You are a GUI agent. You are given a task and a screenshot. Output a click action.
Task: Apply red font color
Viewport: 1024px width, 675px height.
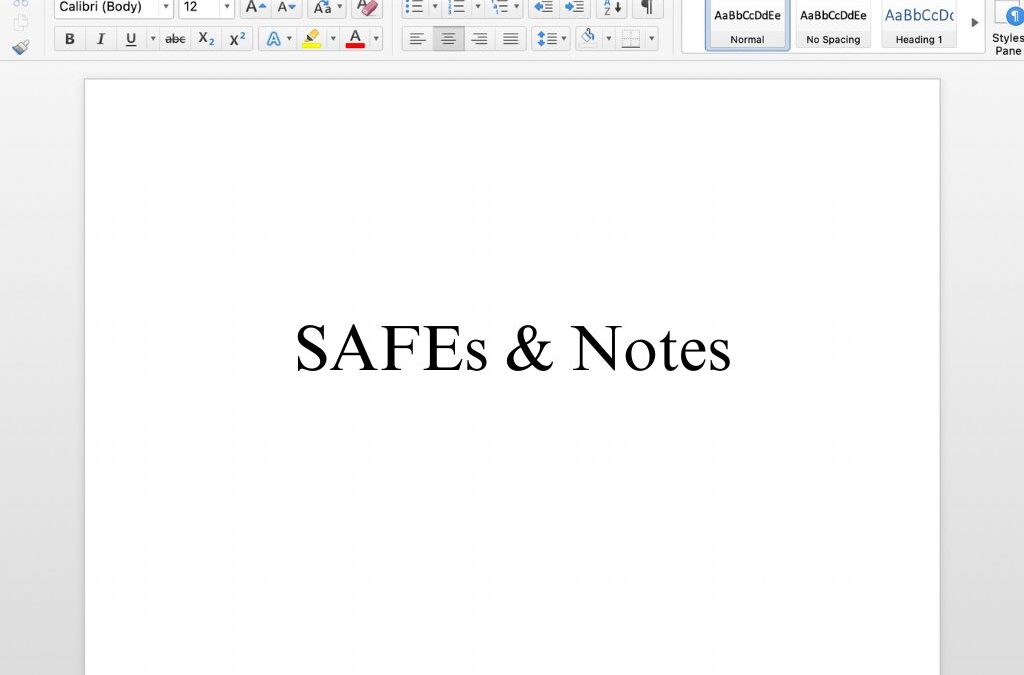pos(355,39)
